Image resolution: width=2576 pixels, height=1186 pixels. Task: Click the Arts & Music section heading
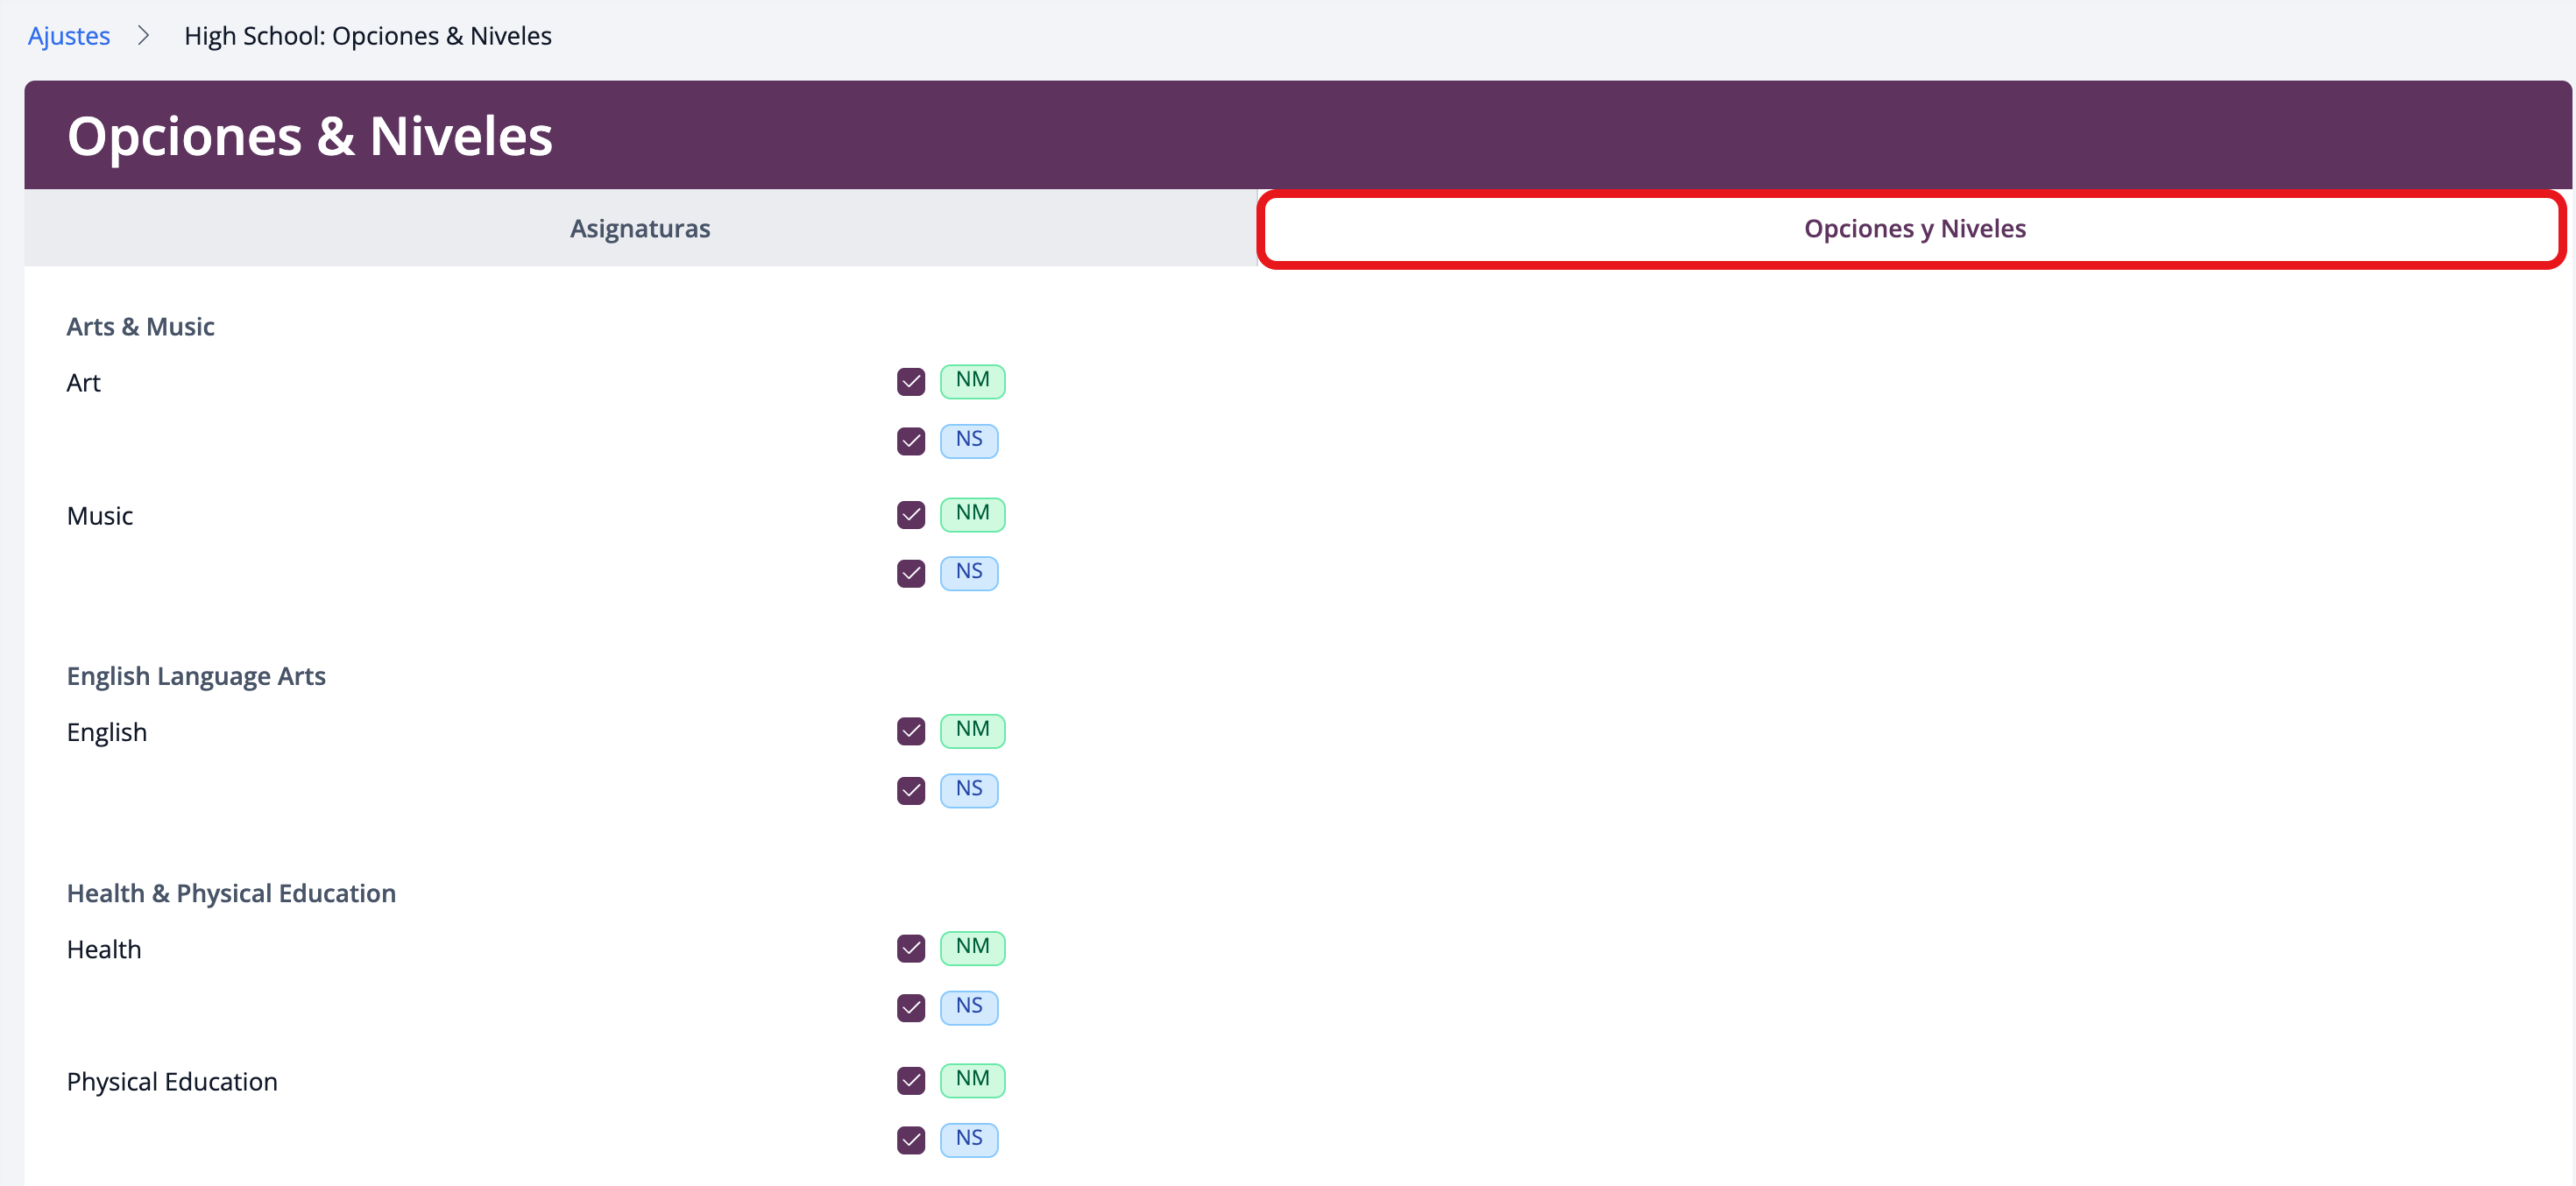click(x=140, y=327)
